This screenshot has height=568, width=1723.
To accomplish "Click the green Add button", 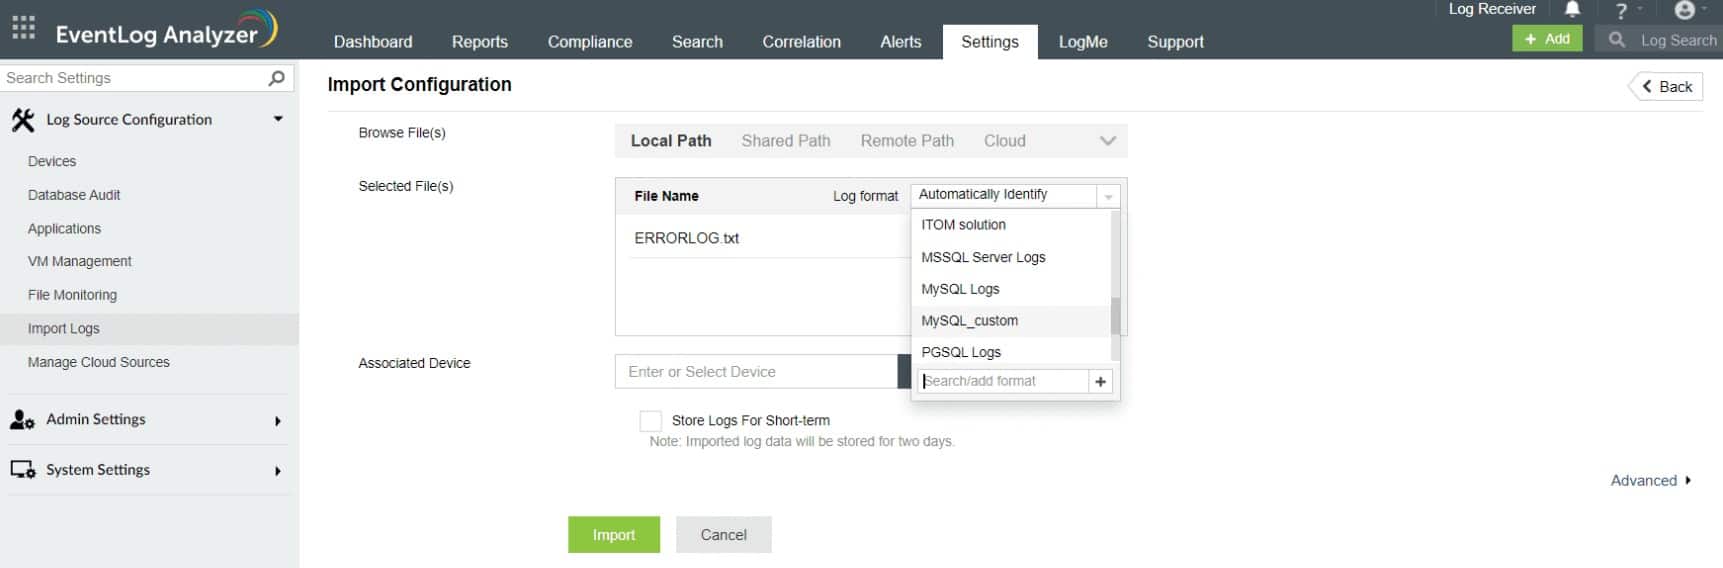I will 1547,39.
